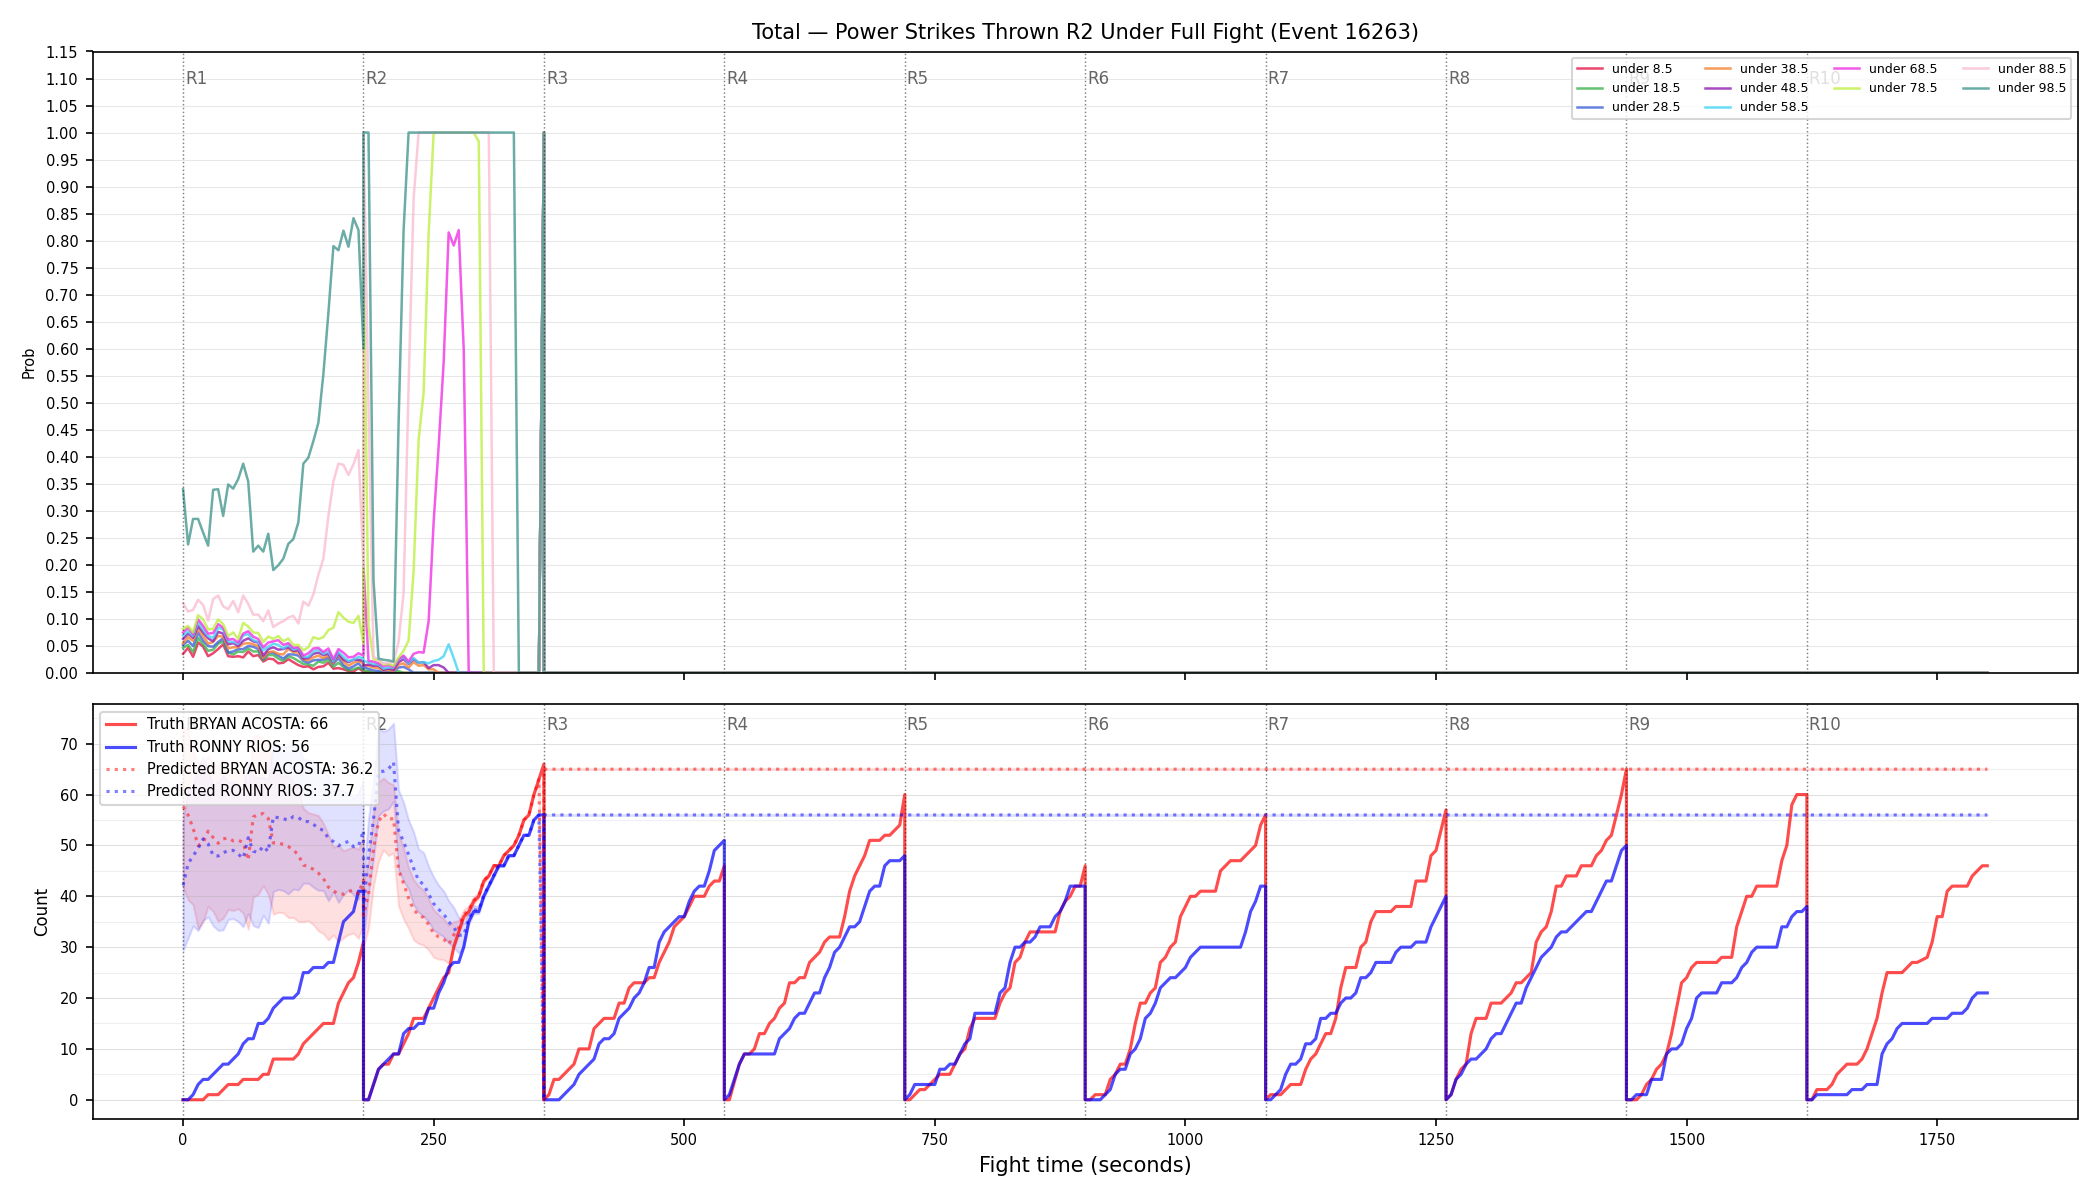This screenshot has width=2100, height=1200.
Task: Click the '1750' tick on the time axis
Action: pos(1937,1139)
